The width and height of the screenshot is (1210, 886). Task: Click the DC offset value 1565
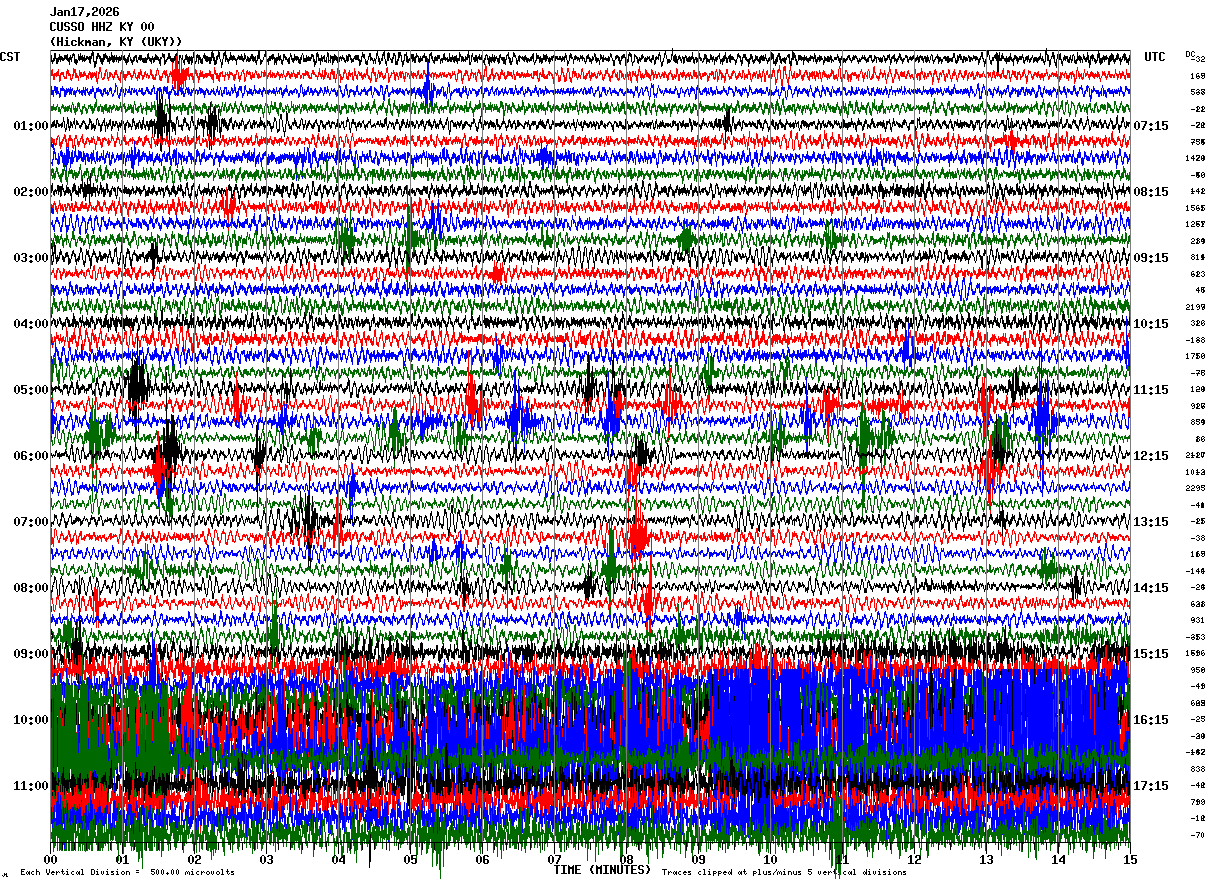[1197, 208]
